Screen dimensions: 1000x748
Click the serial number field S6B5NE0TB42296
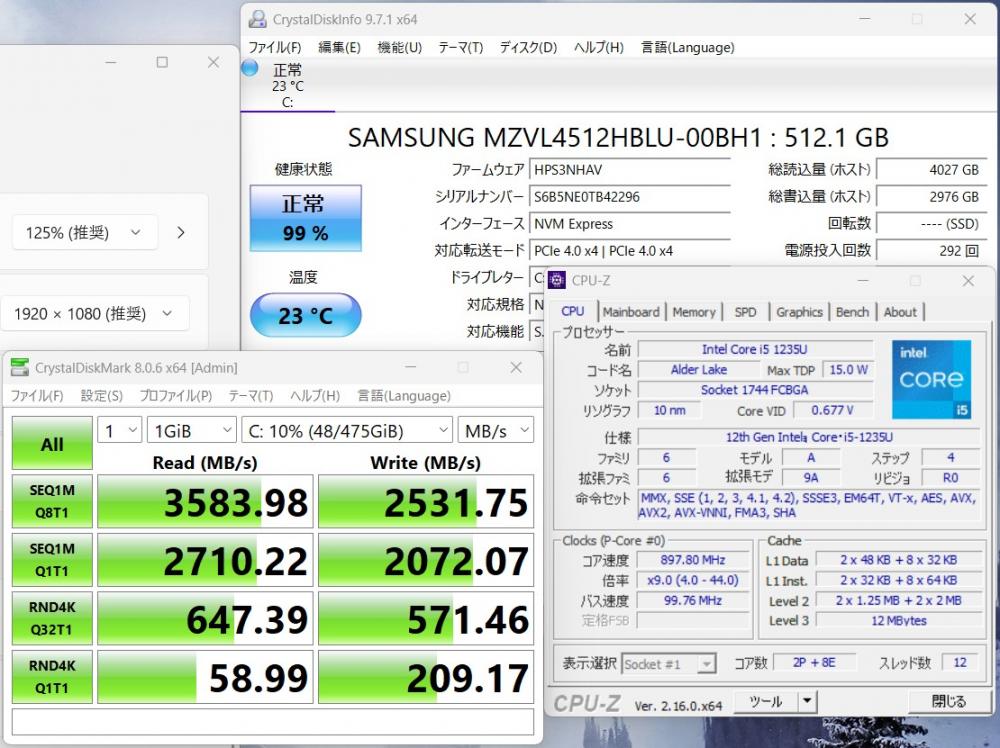tap(629, 197)
